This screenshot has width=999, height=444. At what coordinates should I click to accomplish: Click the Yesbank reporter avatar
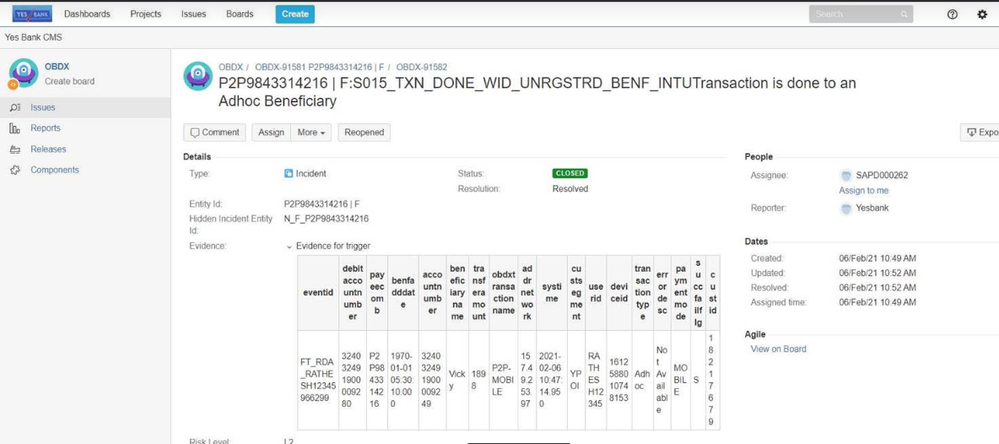tap(846, 208)
